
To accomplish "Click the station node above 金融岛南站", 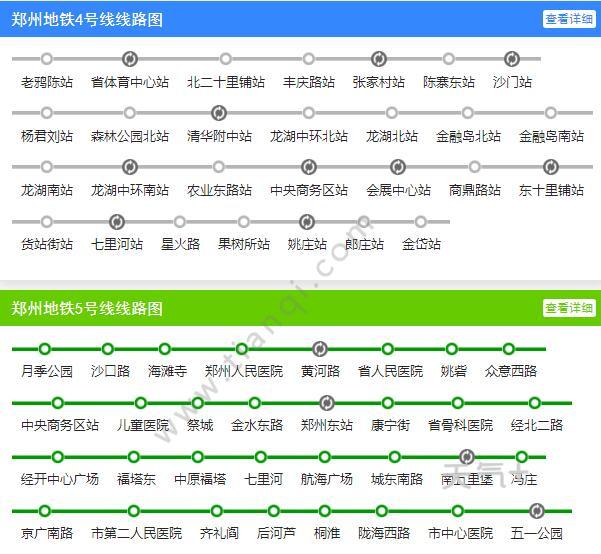I will coord(551,113).
